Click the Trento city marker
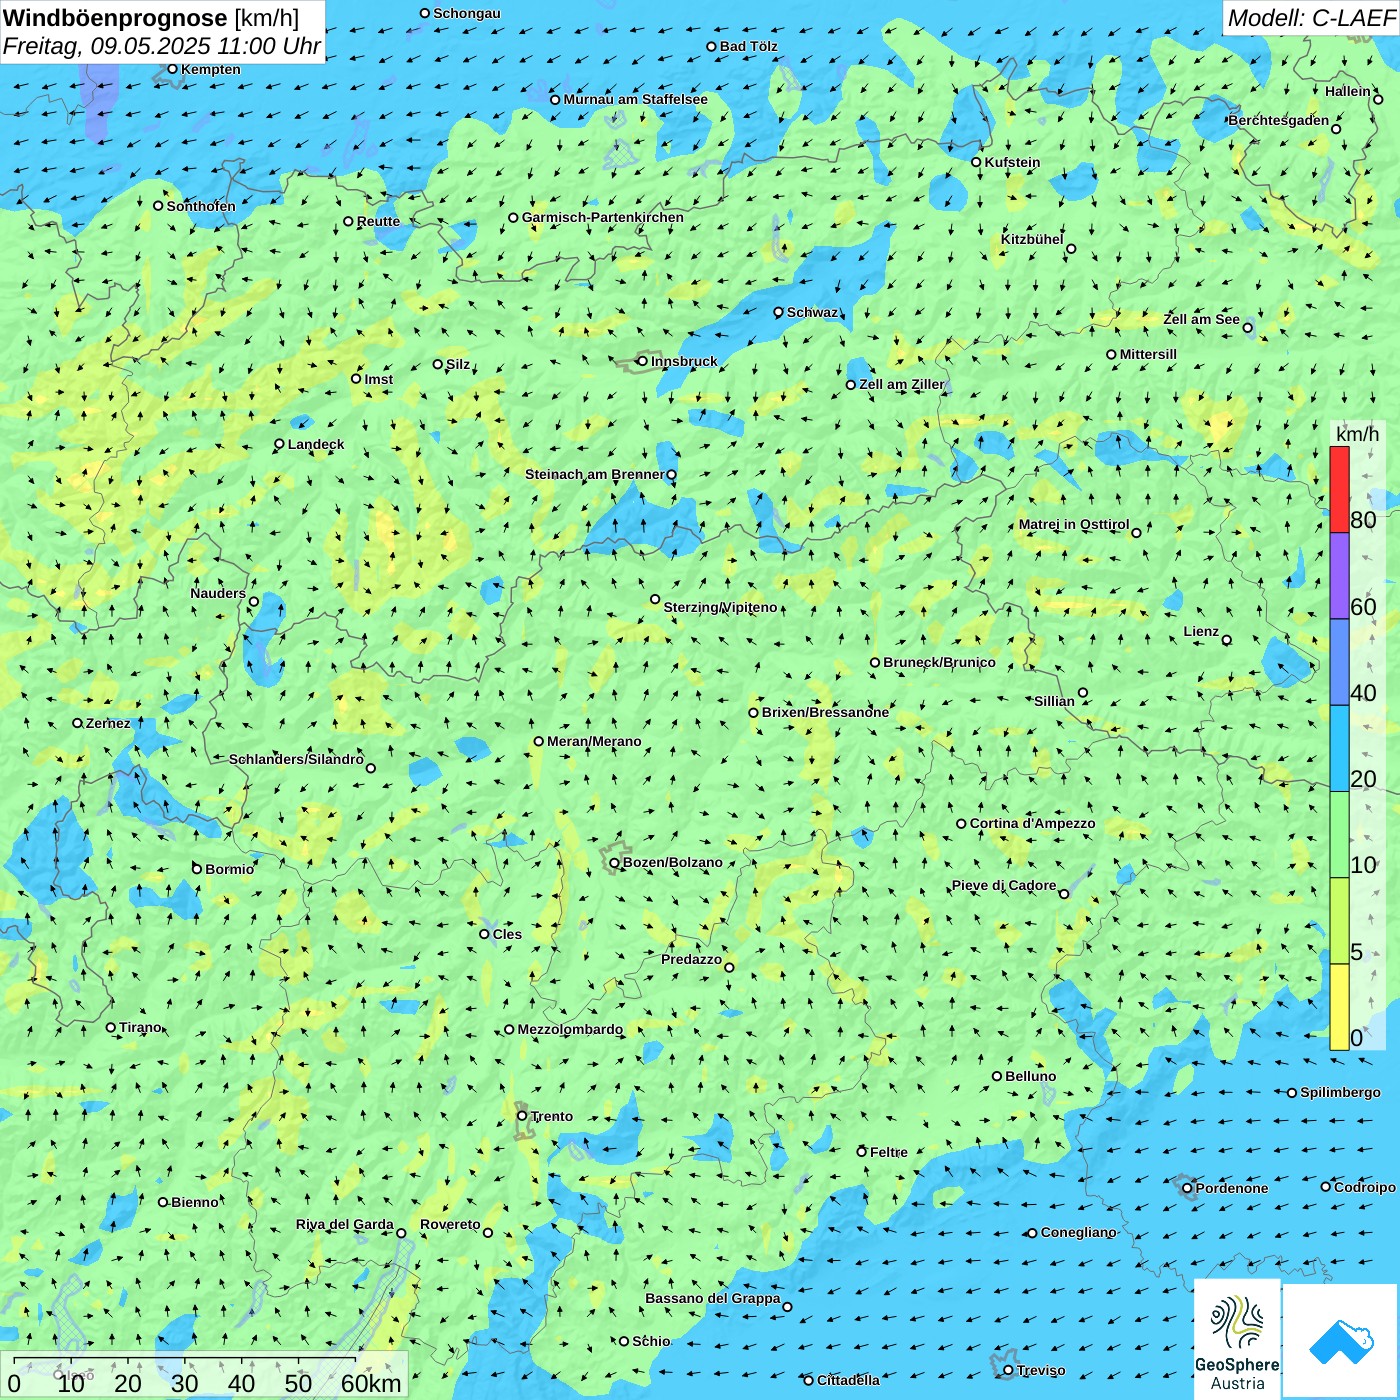 point(522,1116)
